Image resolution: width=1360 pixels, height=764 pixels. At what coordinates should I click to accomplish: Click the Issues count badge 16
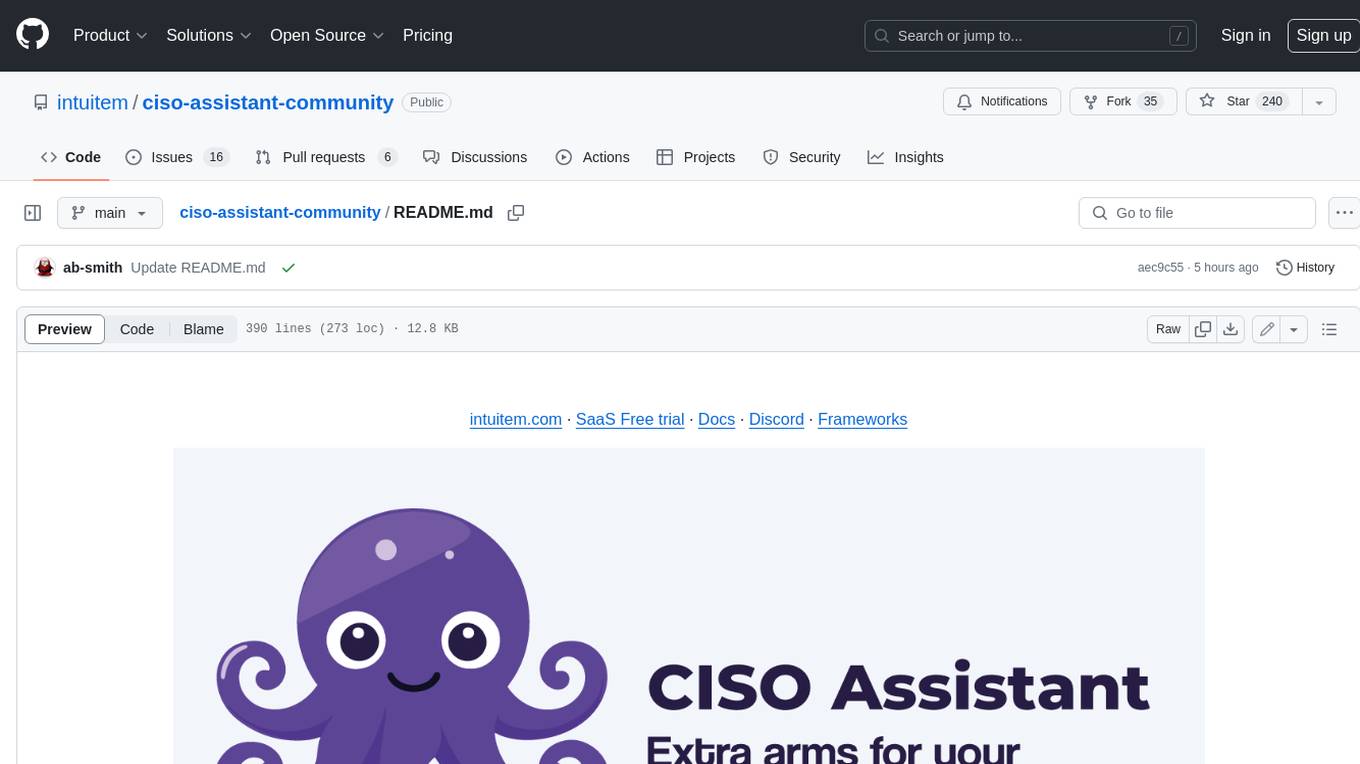(x=216, y=157)
